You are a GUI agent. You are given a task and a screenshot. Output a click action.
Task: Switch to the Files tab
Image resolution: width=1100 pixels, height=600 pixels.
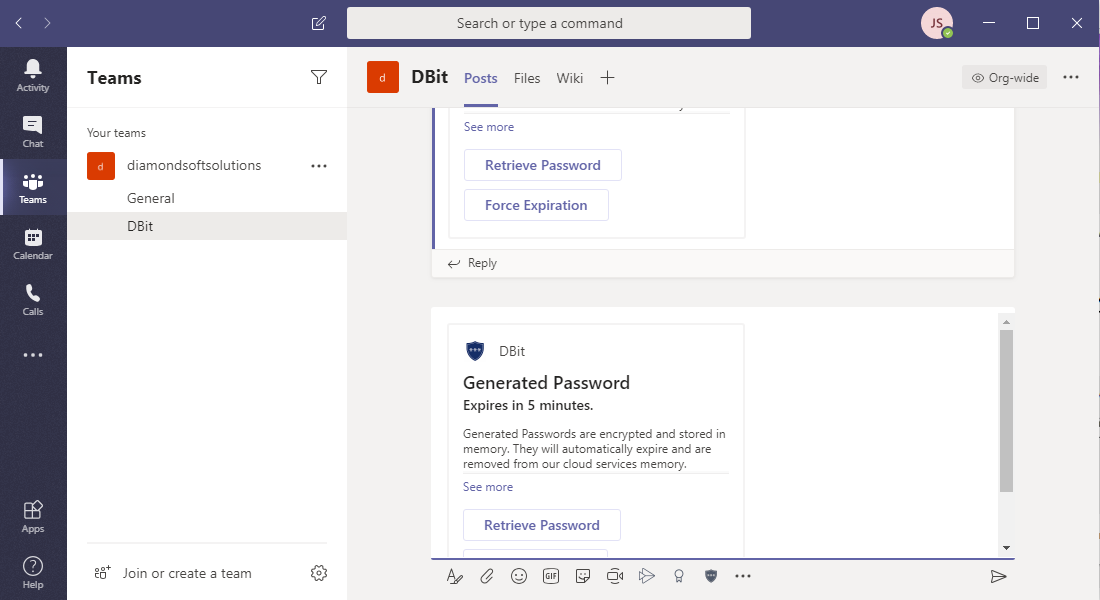point(527,78)
